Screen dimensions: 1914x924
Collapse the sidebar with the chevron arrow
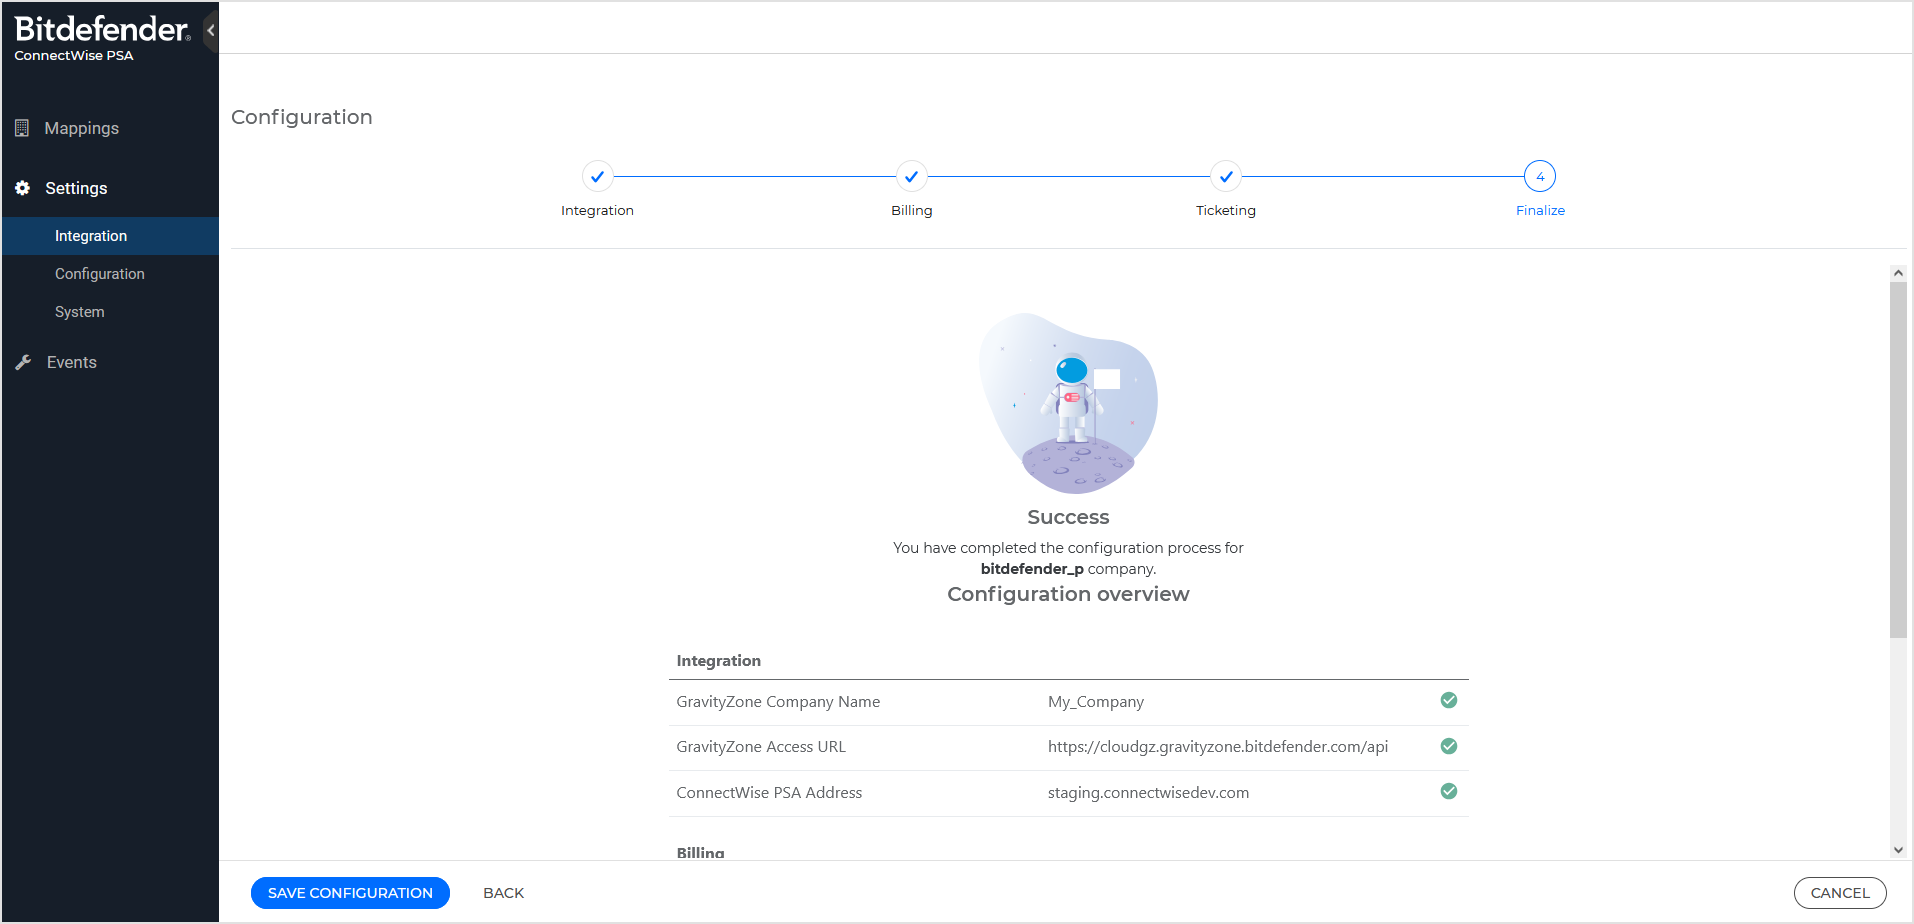coord(211,30)
